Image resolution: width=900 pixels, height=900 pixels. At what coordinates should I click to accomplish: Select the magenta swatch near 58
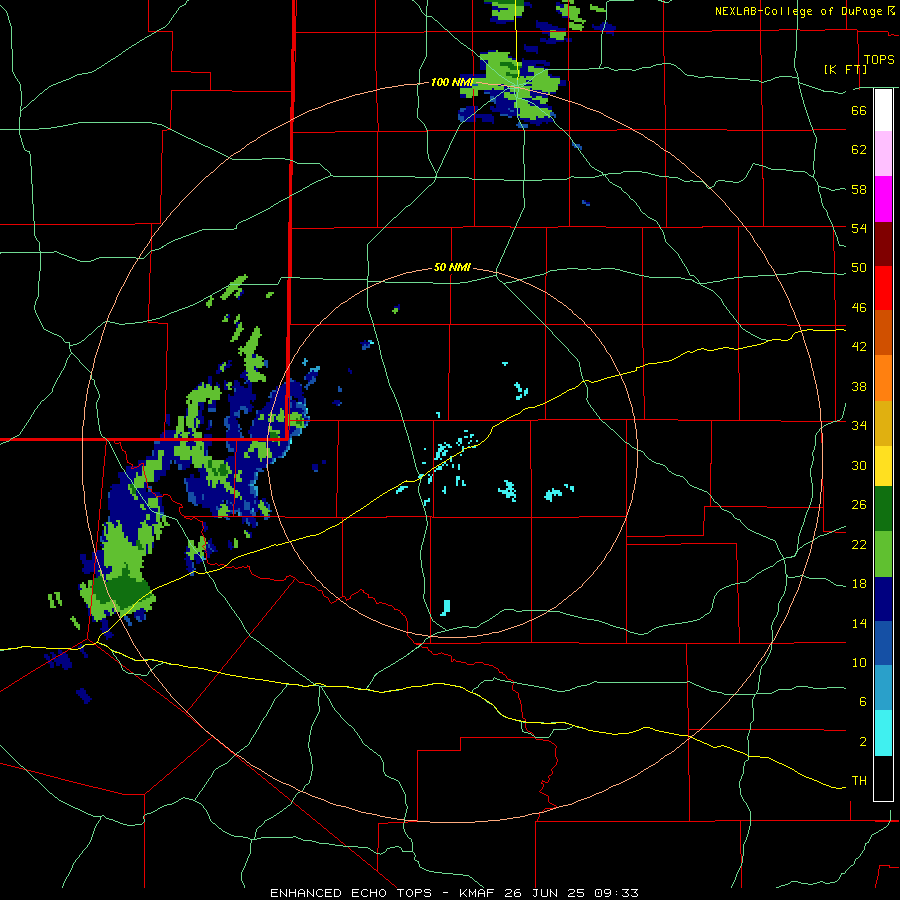(x=883, y=199)
